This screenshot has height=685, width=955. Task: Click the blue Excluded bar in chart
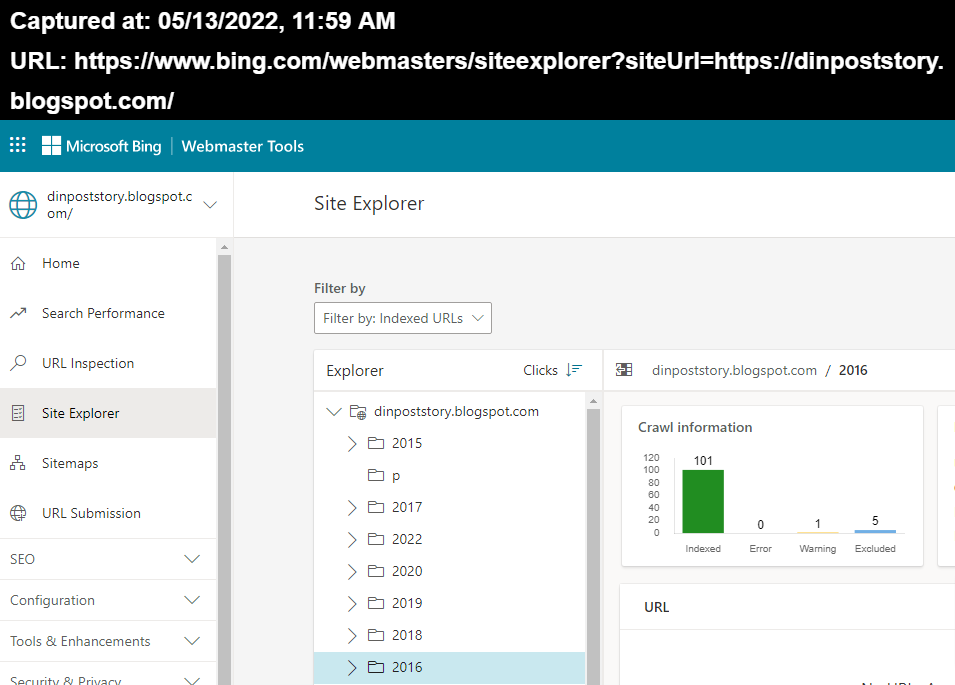click(x=875, y=532)
